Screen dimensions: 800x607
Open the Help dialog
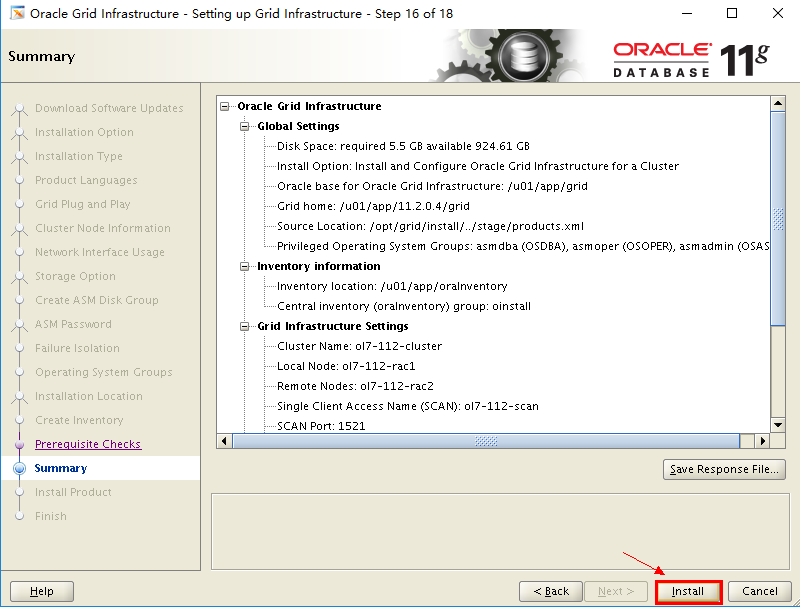(x=42, y=591)
